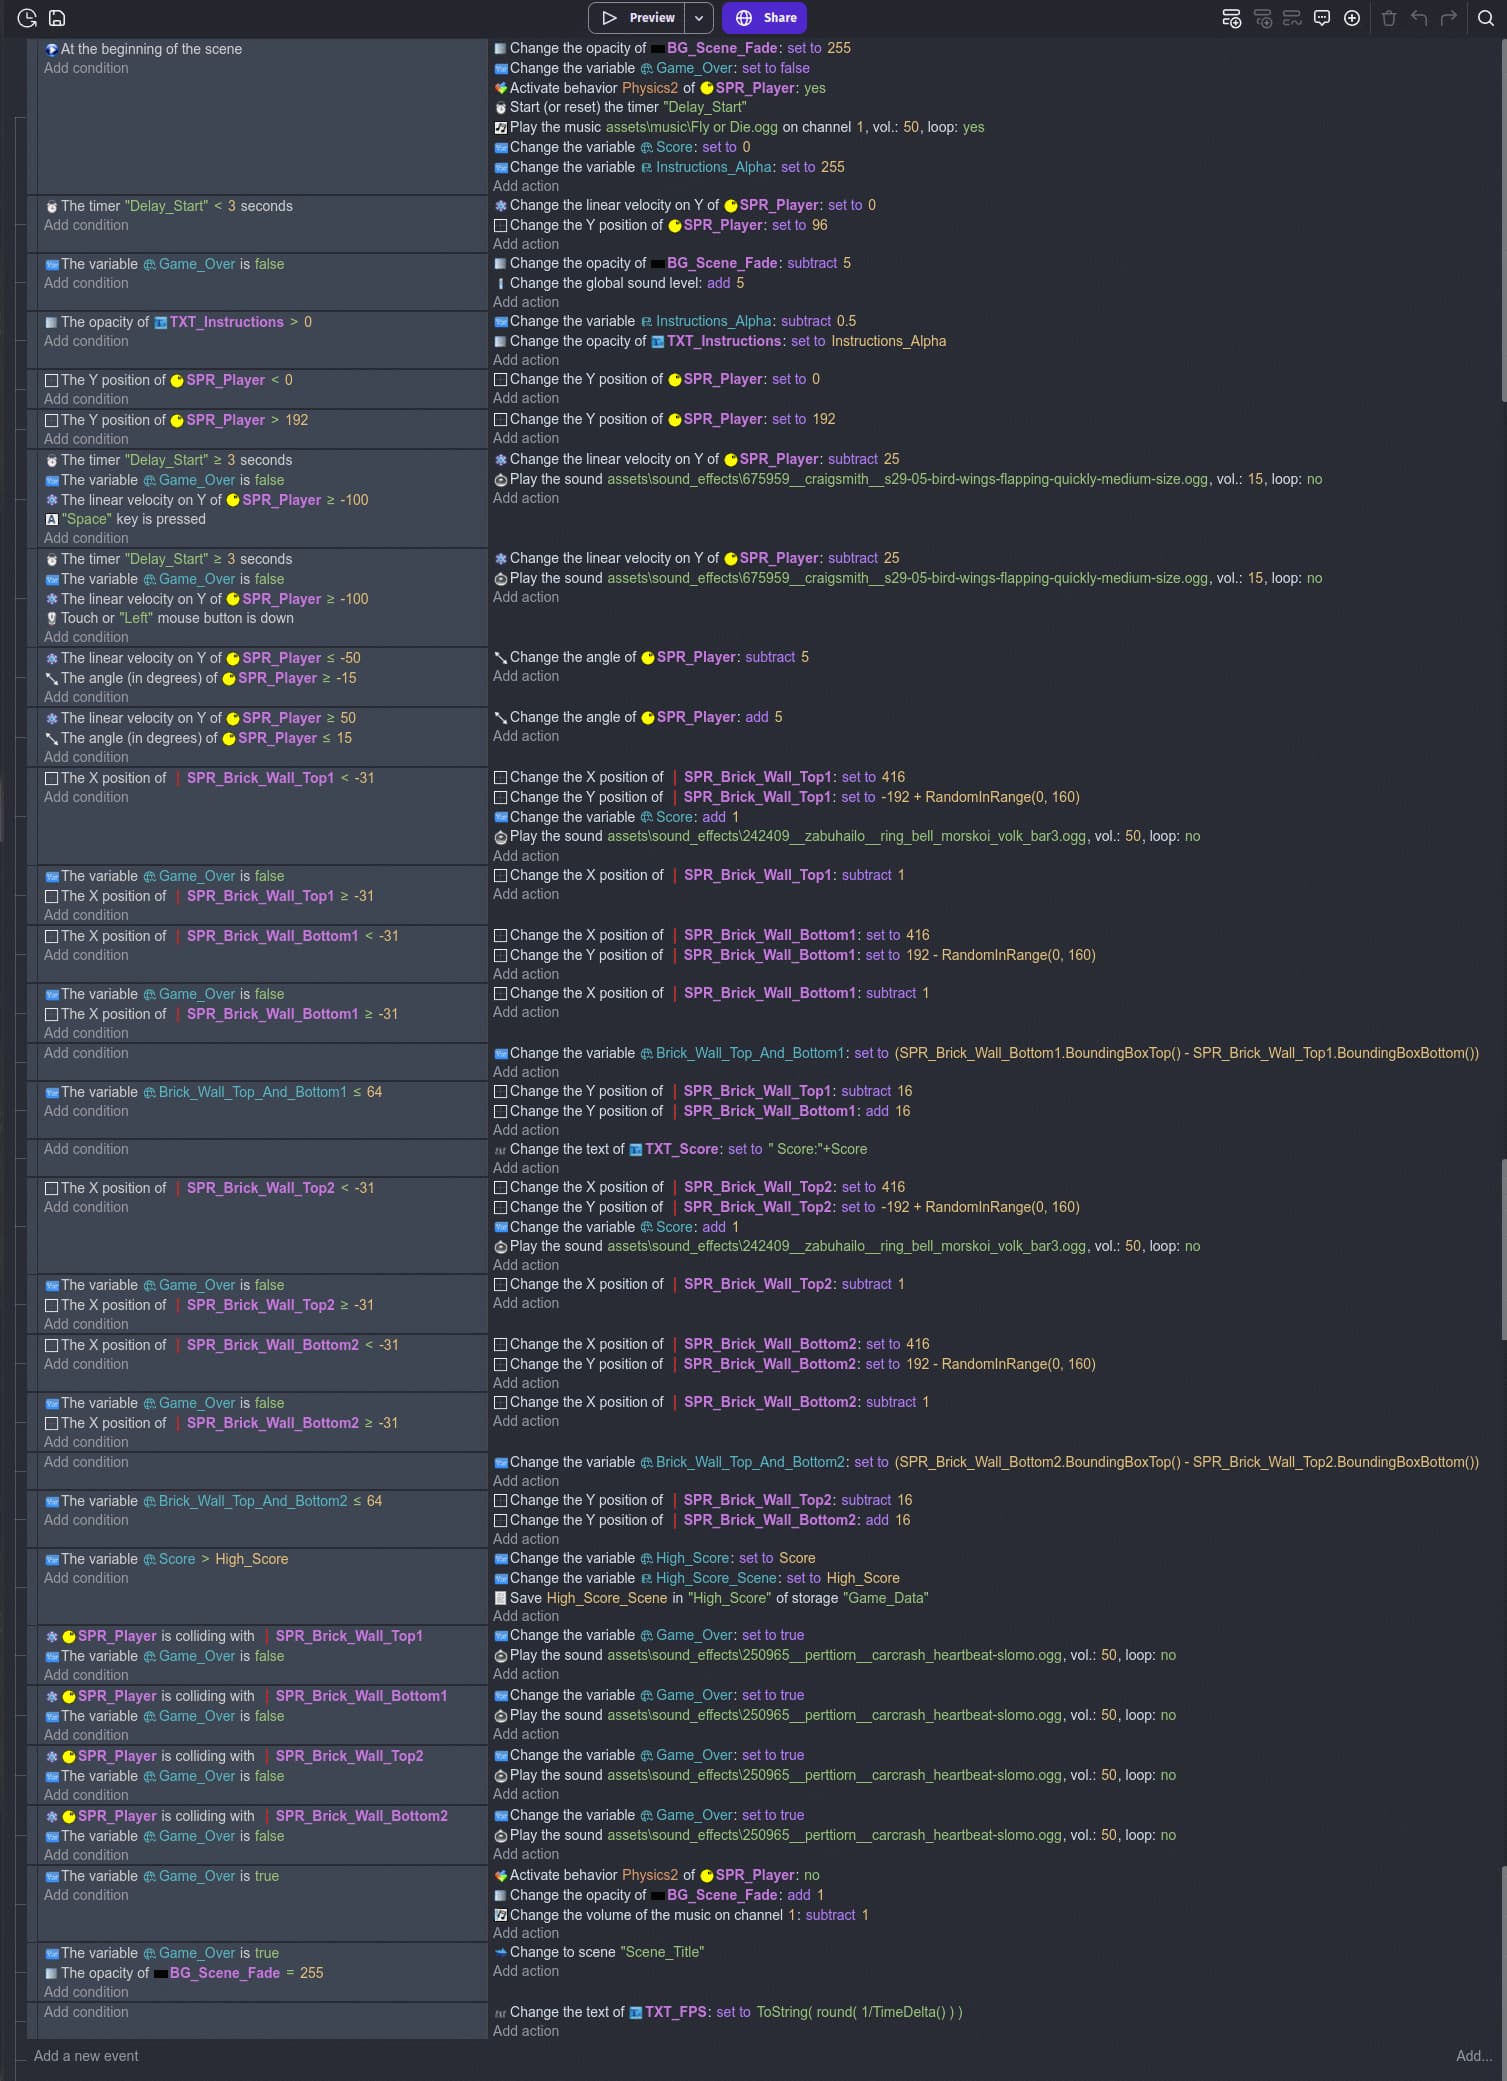Click the icon beside 'At the beginning of the scene'
Image resolution: width=1507 pixels, height=2081 pixels.
point(51,50)
